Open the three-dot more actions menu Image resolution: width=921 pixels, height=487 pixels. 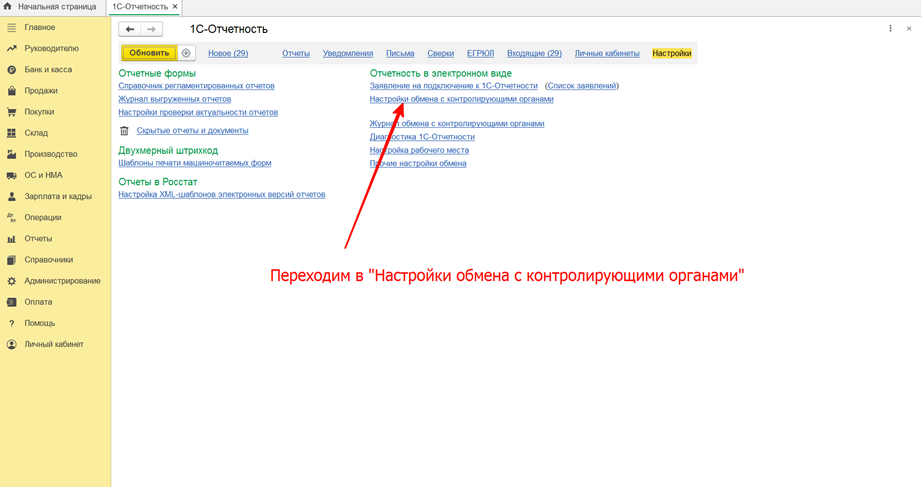coord(890,29)
